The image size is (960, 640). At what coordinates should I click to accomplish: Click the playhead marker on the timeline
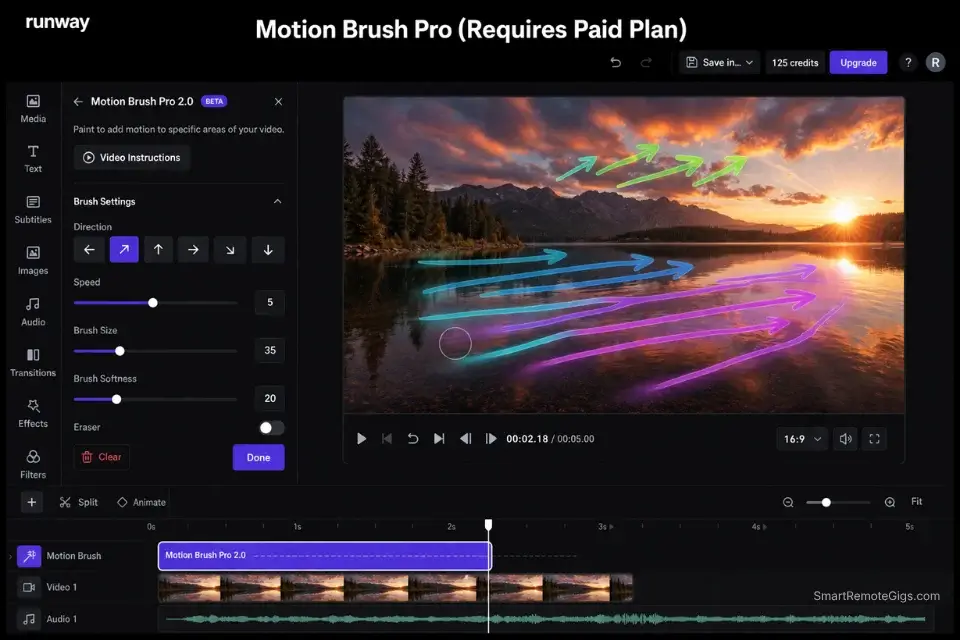[x=488, y=524]
